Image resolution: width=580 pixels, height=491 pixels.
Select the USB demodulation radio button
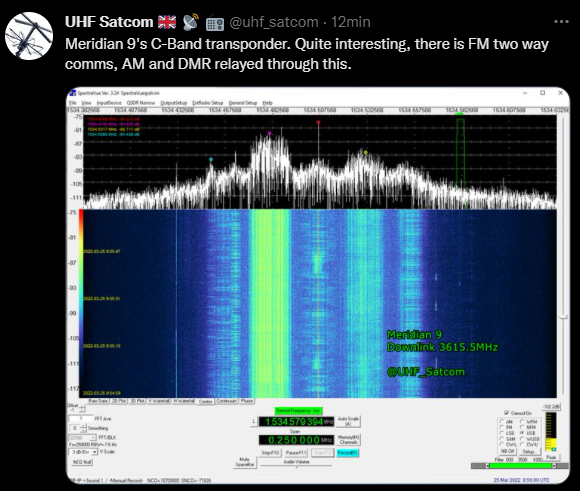point(522,433)
